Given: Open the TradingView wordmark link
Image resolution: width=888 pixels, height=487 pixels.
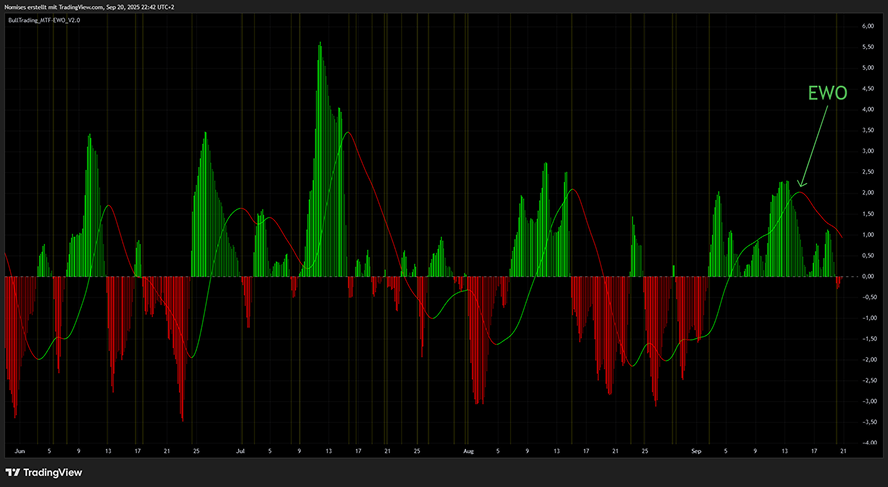Looking at the screenshot, I should click(52, 472).
